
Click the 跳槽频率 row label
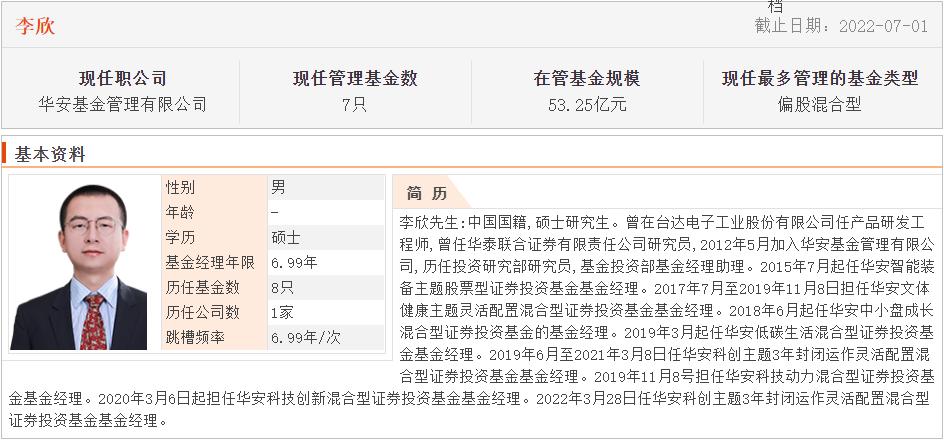[195, 338]
